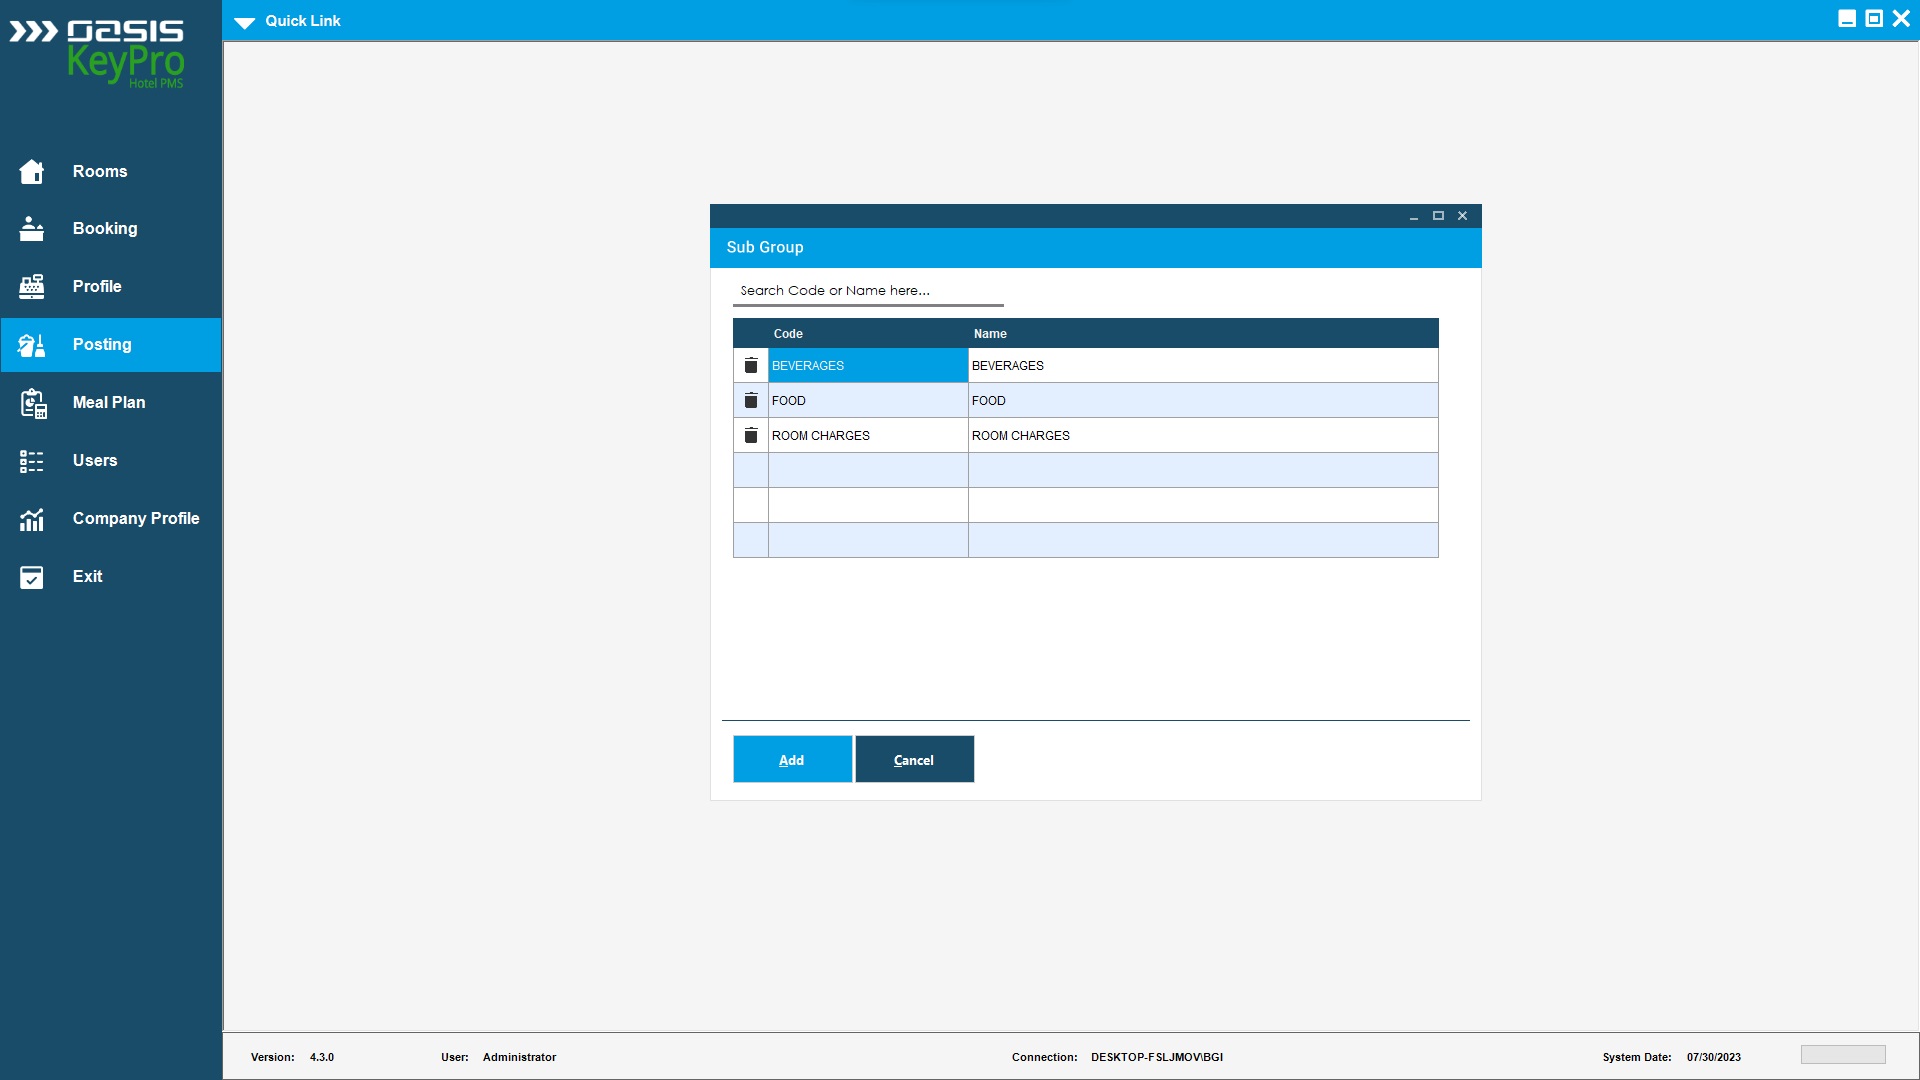Expand the Quick Link dropdown arrow
The height and width of the screenshot is (1080, 1920).
245,22
